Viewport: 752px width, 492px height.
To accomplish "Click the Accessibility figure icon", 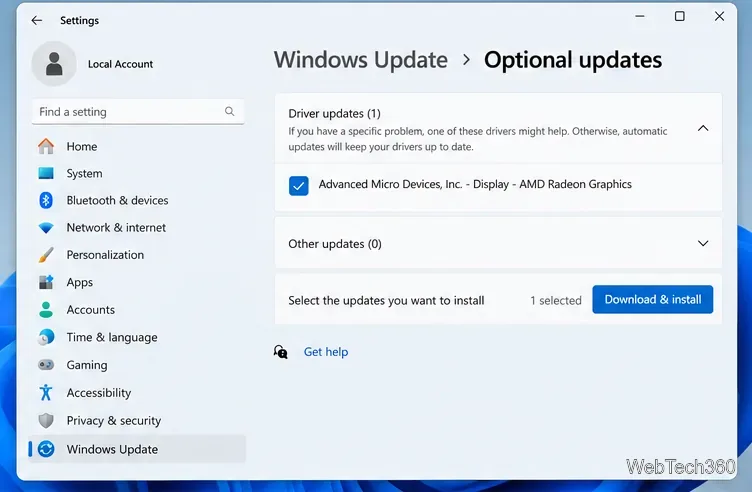I will click(46, 392).
